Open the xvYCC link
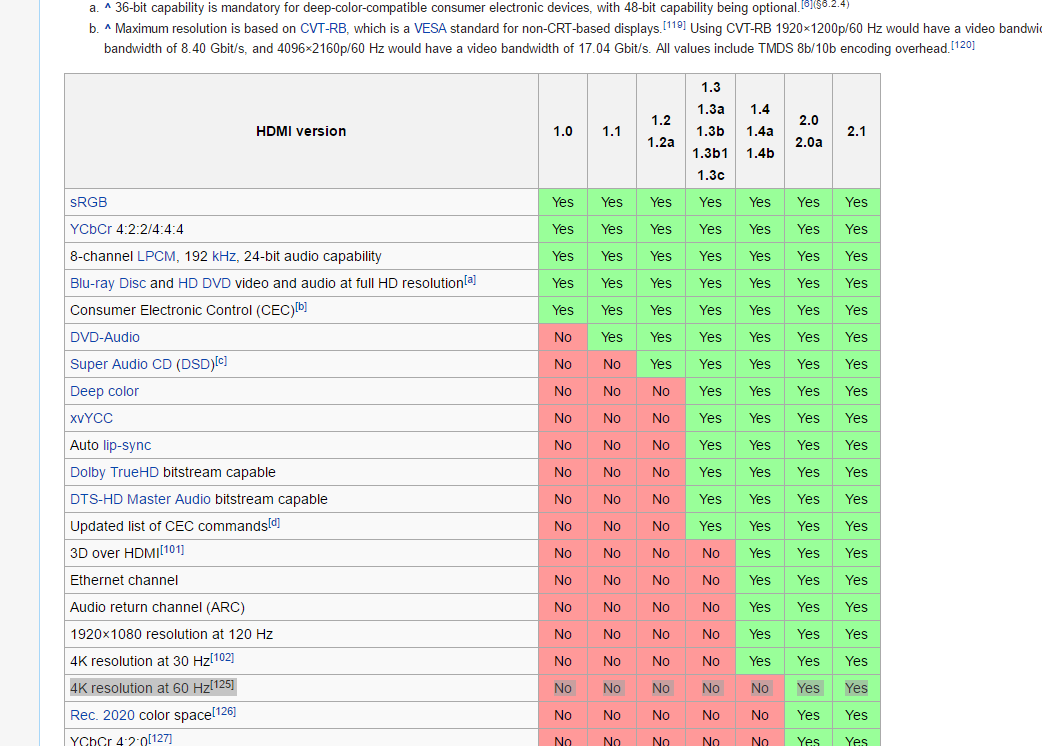This screenshot has width=1042, height=746. click(91, 419)
